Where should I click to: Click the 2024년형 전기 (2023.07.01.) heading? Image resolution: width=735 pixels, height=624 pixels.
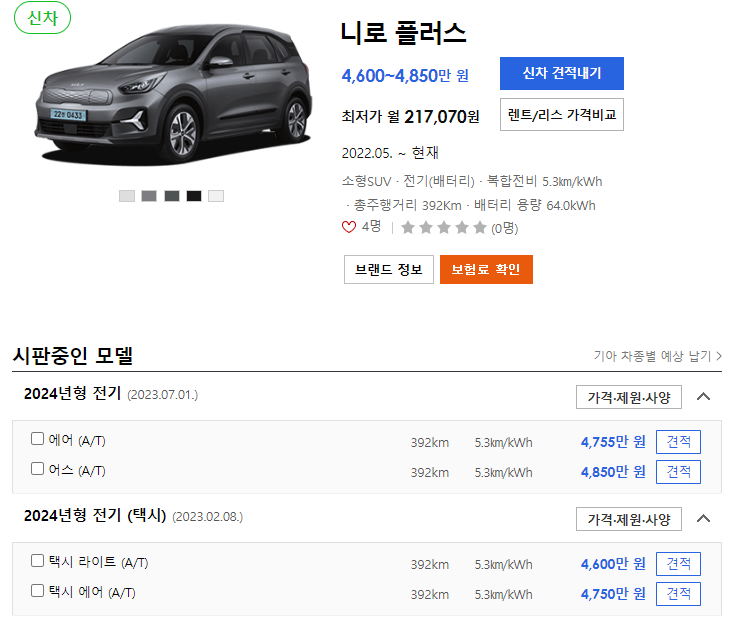111,394
